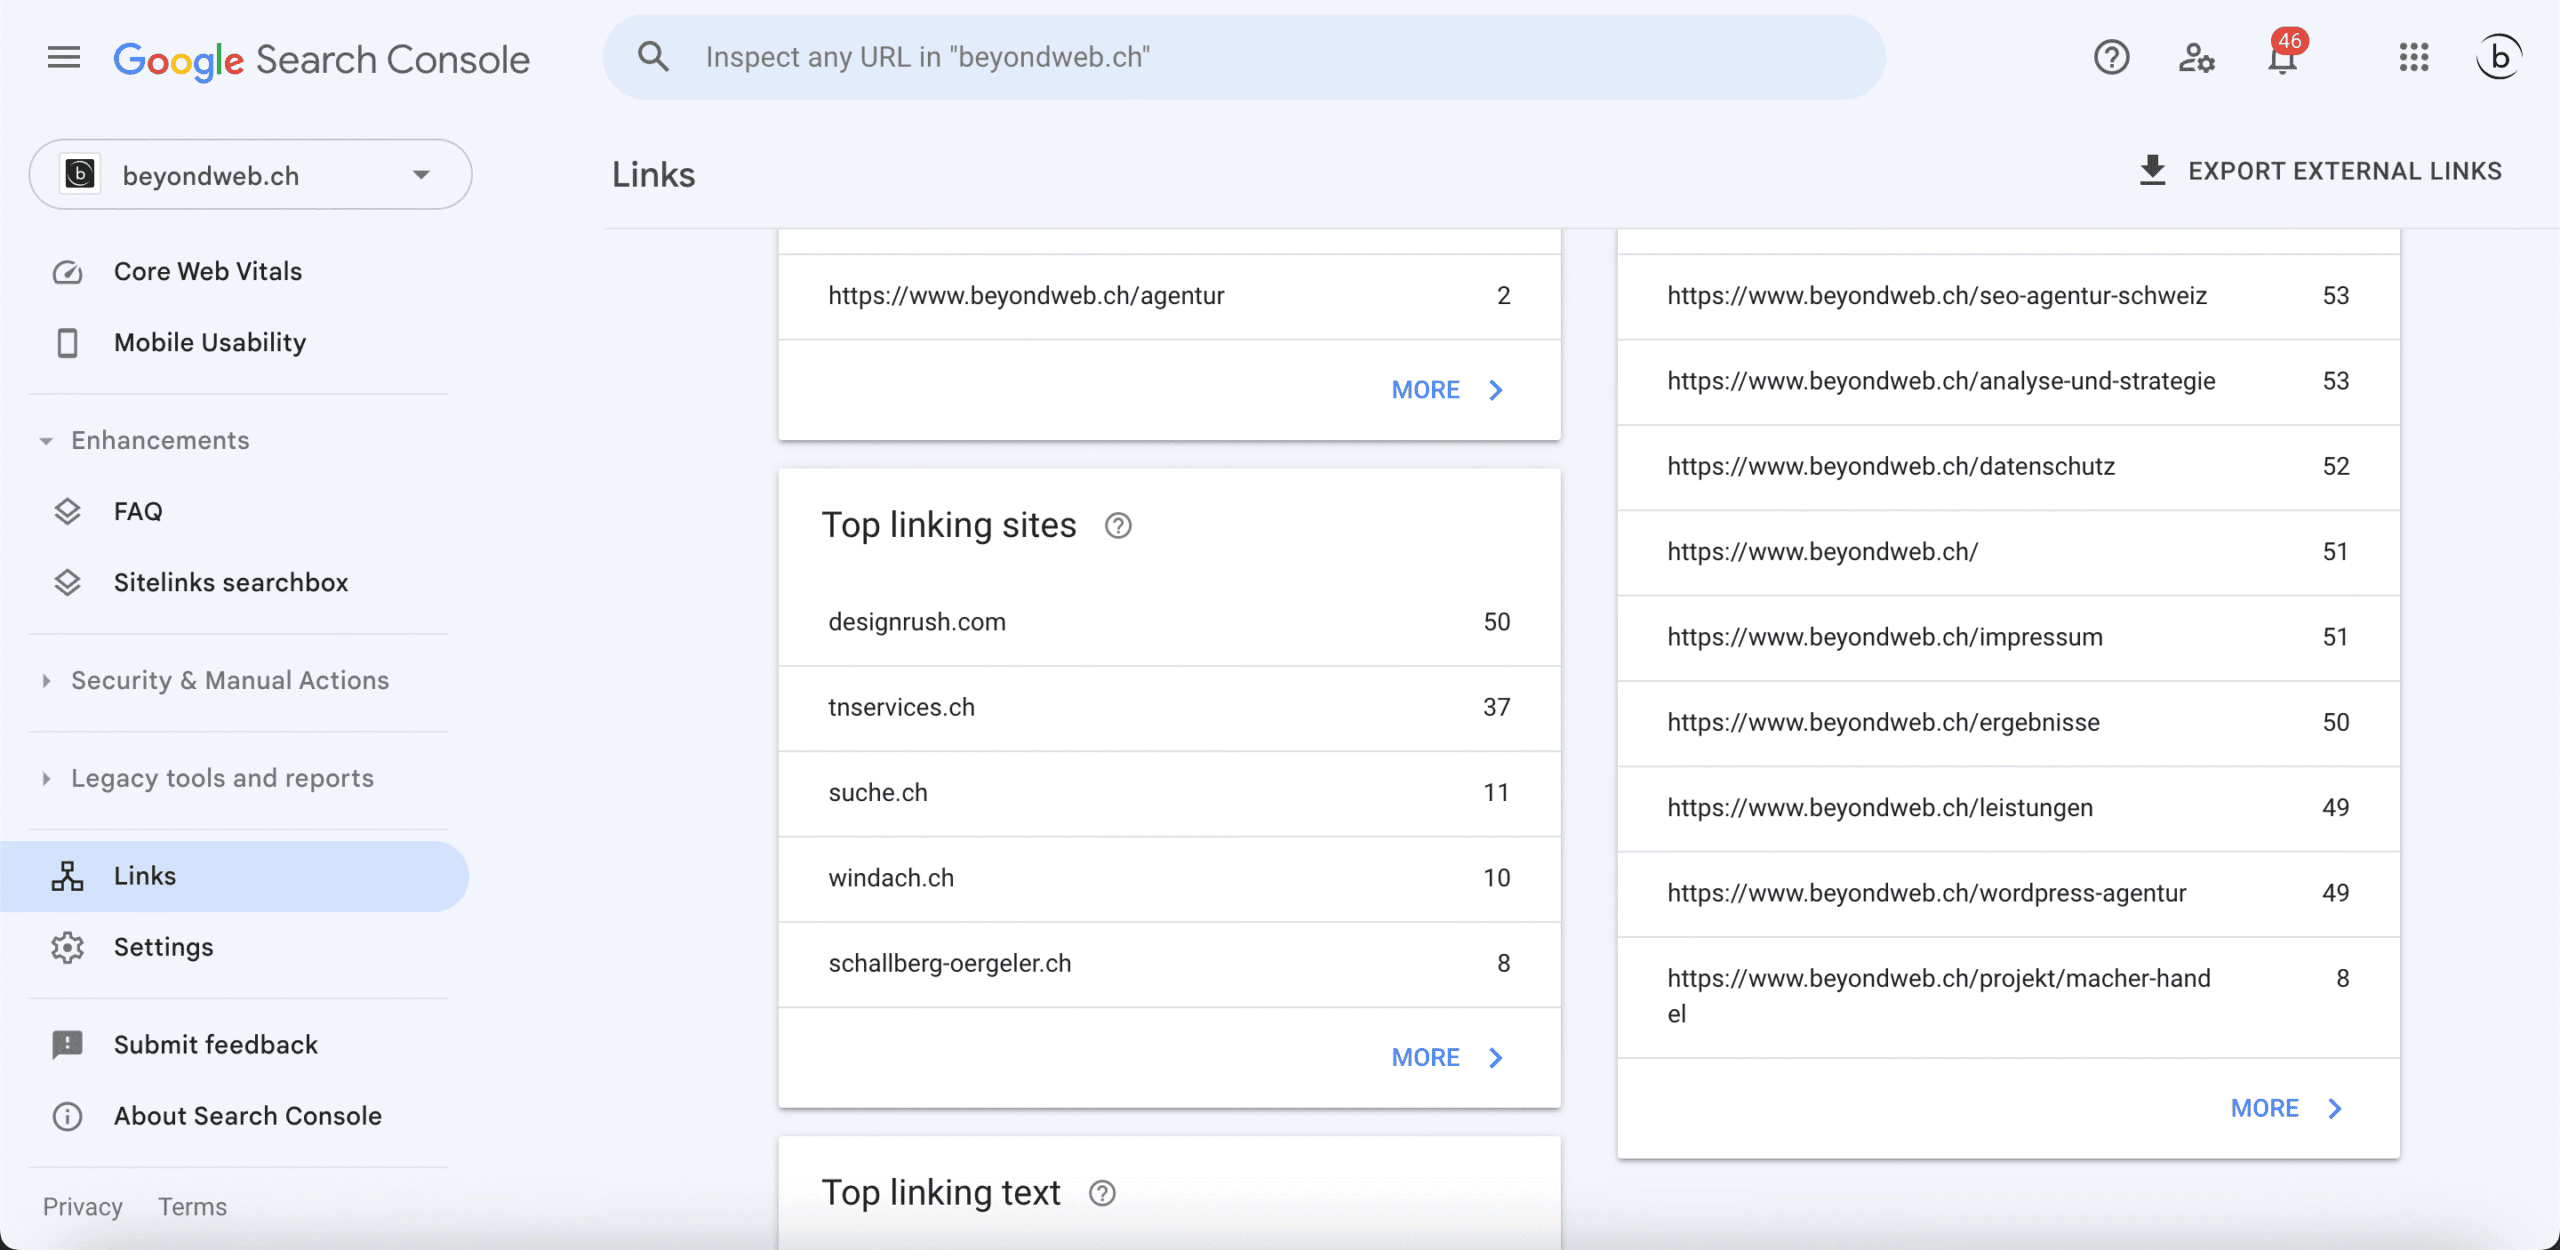This screenshot has height=1250, width=2560.
Task: Click the beyondweb.ch property favicon
Action: [x=80, y=174]
